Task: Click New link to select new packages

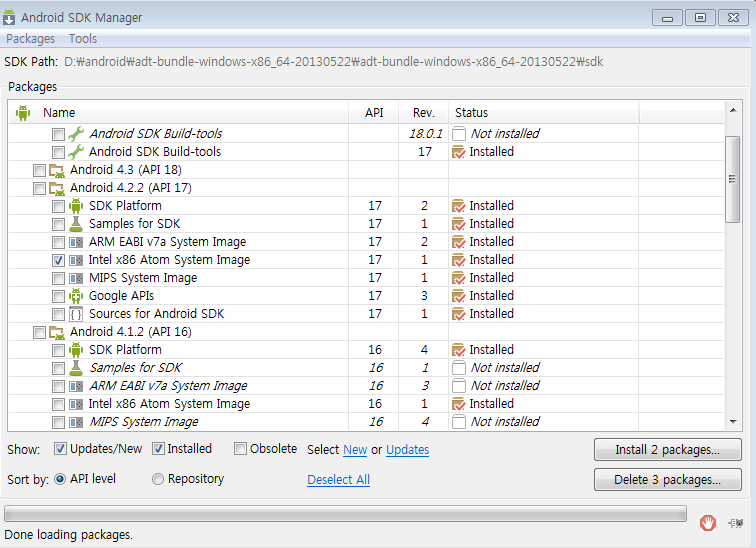Action: click(355, 450)
